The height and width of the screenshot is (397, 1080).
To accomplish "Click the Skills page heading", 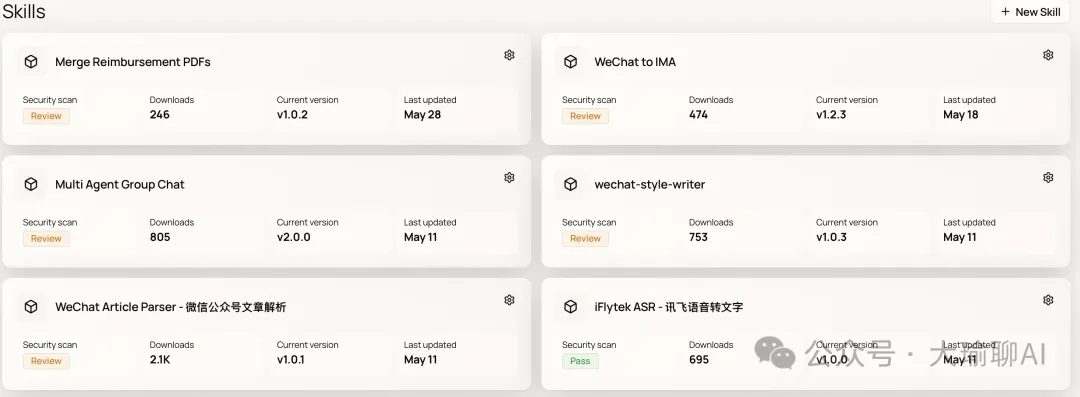I will [23, 11].
